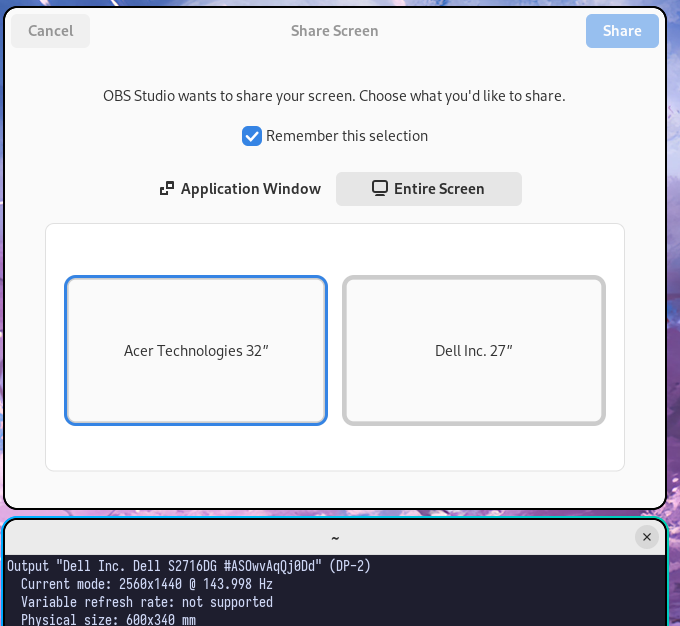This screenshot has height=626, width=680.
Task: Toggle the Remember this selection checkbox
Action: (252, 136)
